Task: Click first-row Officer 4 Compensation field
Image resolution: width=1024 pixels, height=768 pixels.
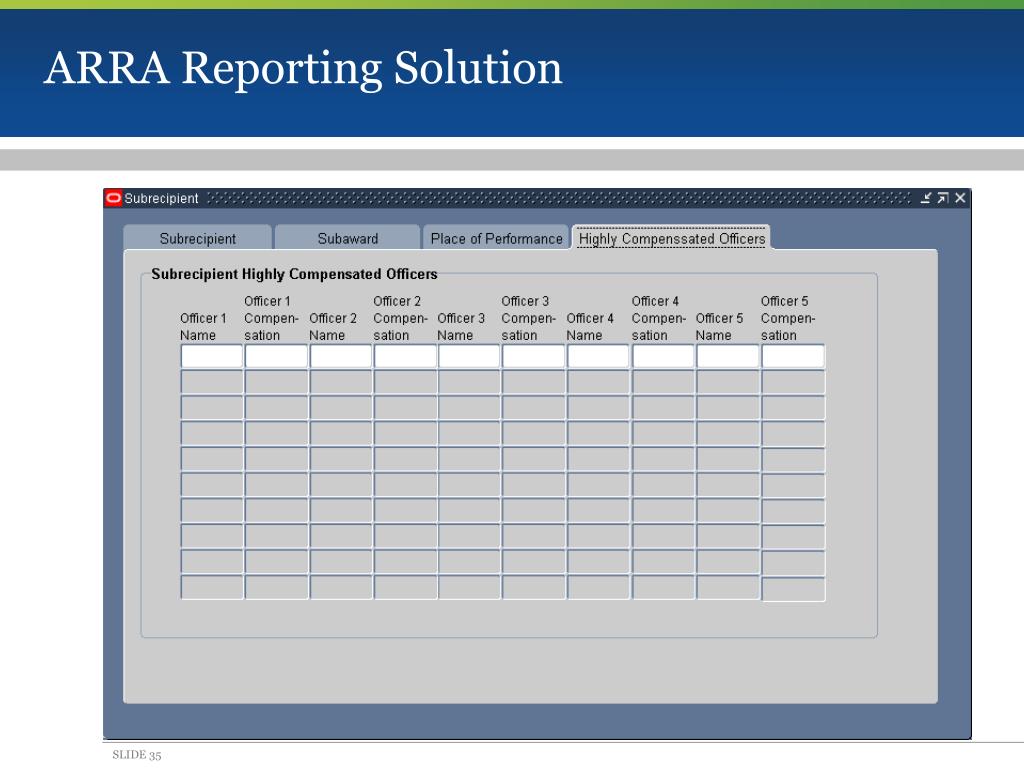Action: pyautogui.click(x=663, y=357)
